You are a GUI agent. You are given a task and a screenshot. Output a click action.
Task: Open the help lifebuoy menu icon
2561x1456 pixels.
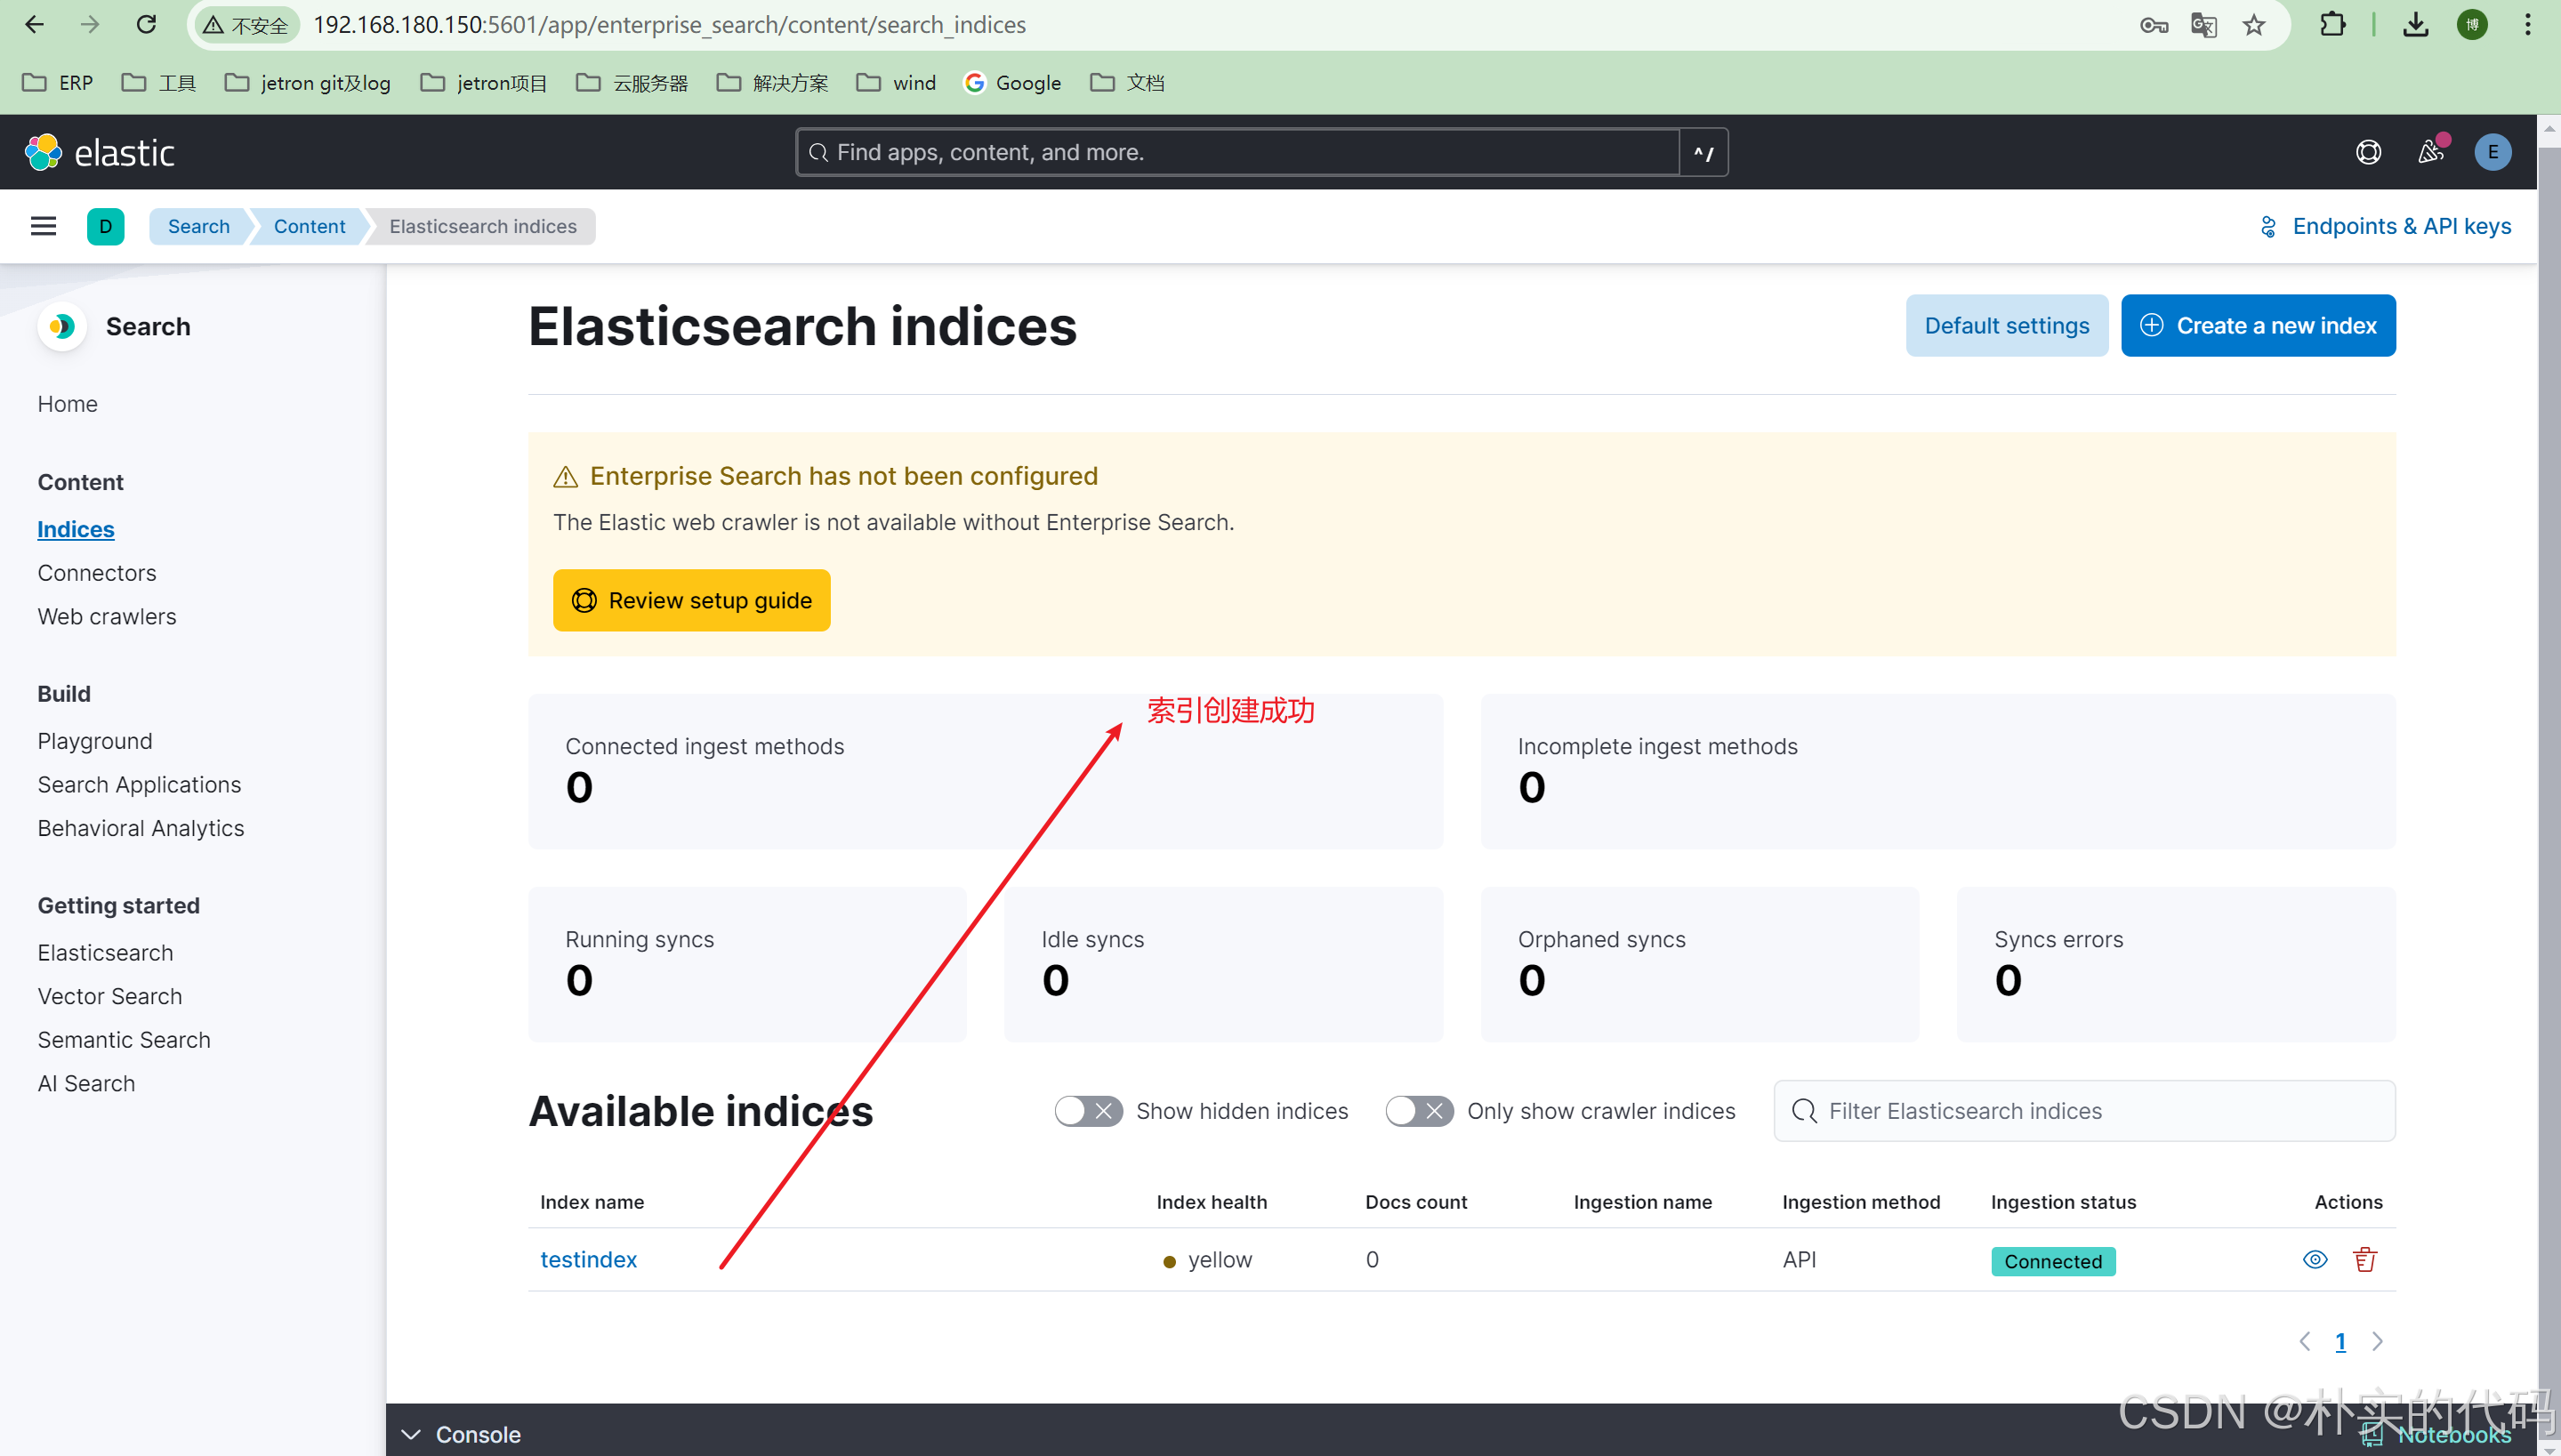pyautogui.click(x=2368, y=152)
